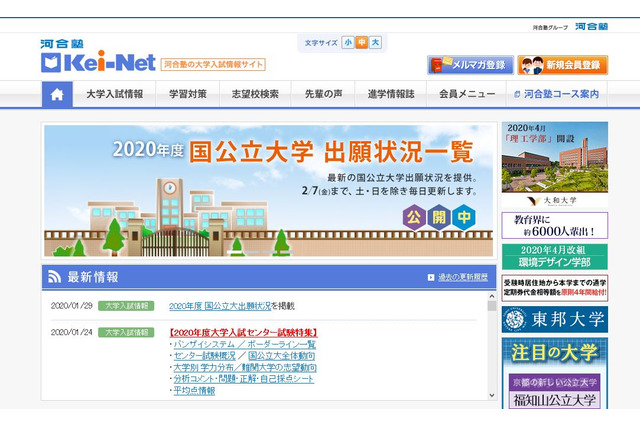Open the 先輩の声 menu

(x=323, y=94)
